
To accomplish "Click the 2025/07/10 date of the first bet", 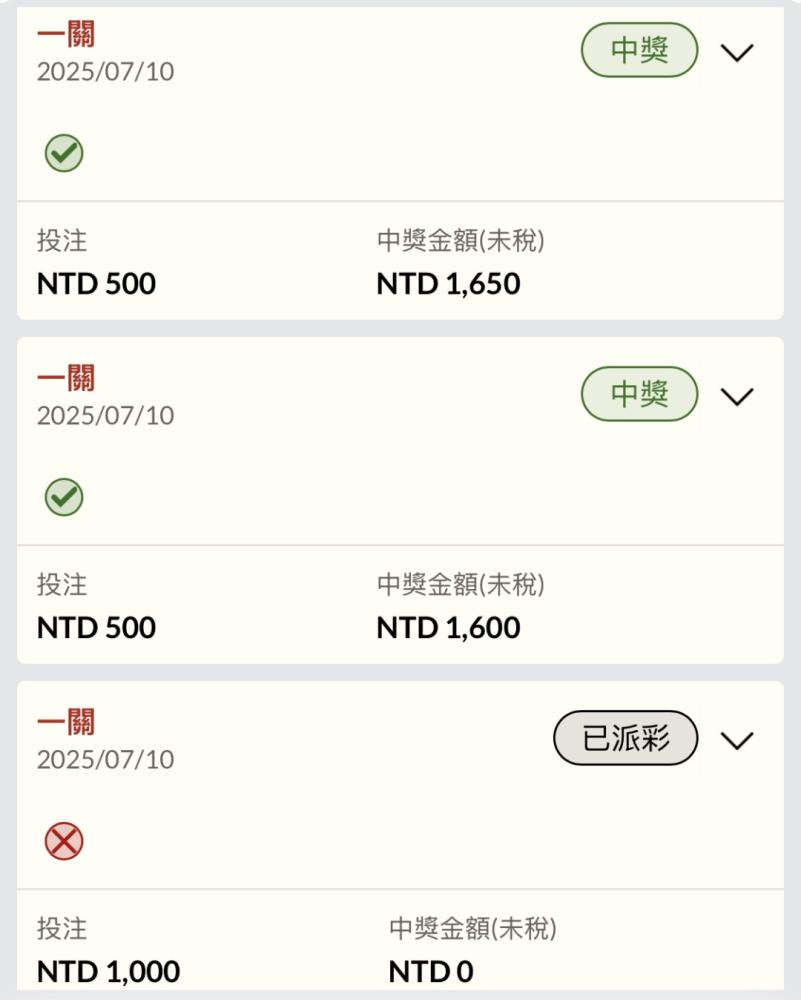I will coord(105,71).
